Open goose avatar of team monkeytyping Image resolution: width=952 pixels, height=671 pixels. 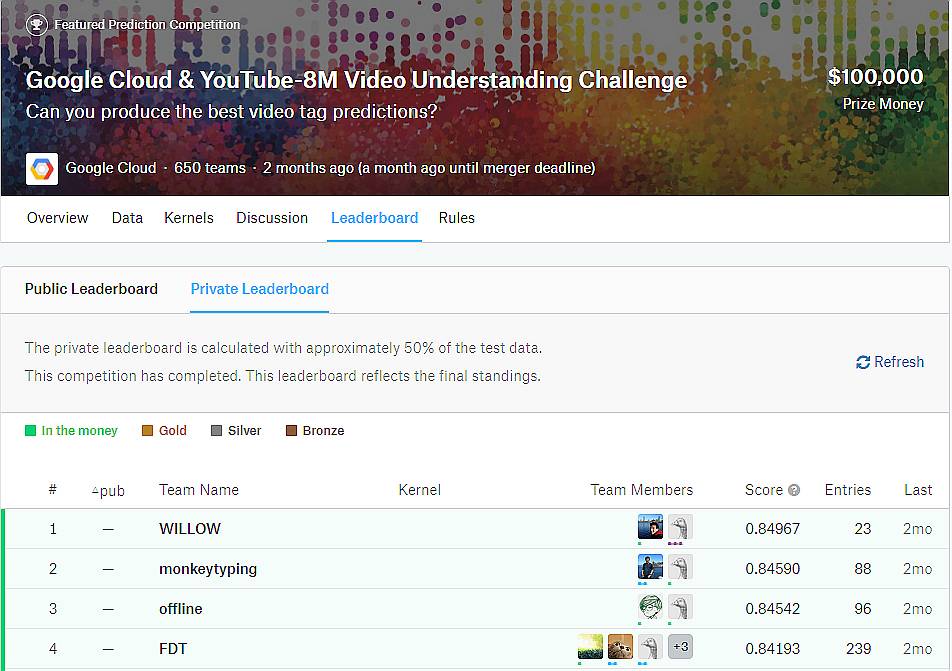pyautogui.click(x=680, y=567)
